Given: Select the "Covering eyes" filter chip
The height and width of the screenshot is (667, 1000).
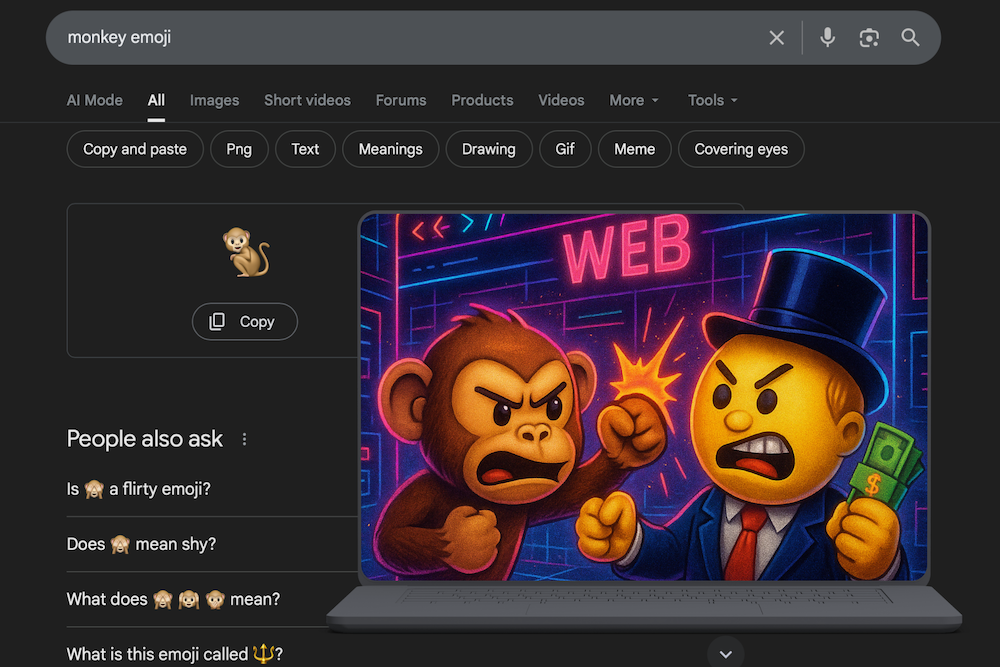Looking at the screenshot, I should click(x=741, y=149).
